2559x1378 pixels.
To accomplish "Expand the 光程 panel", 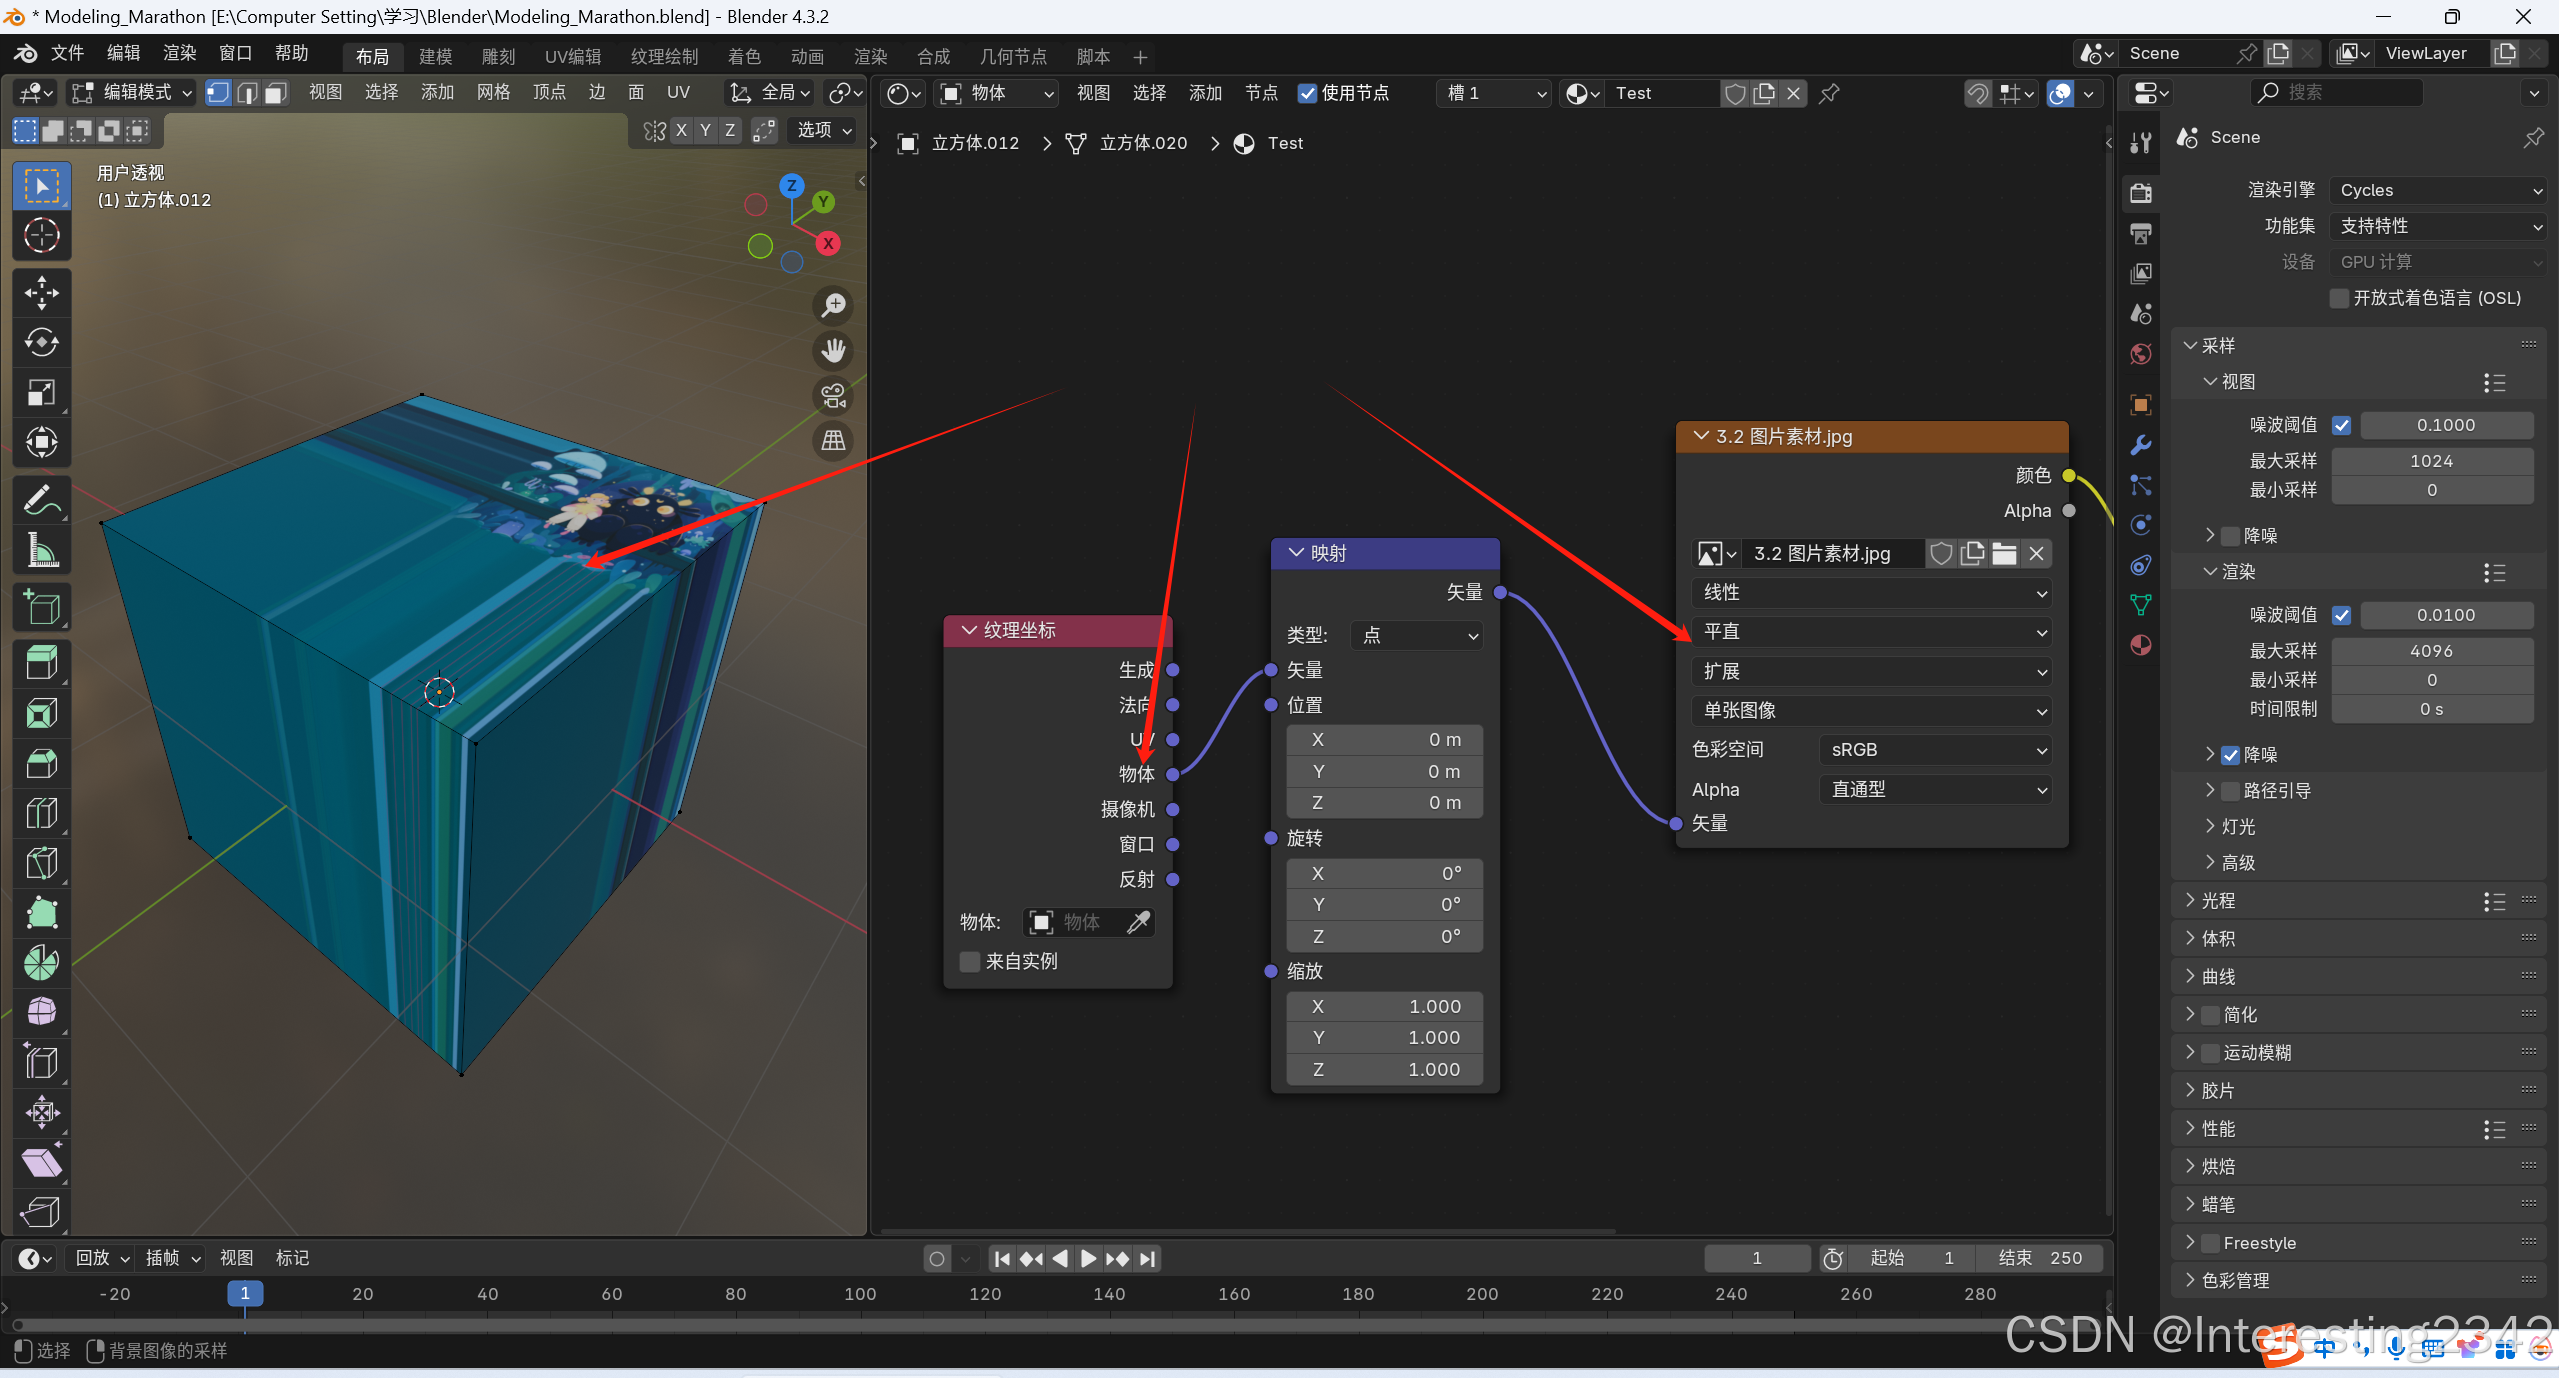I will click(x=2218, y=901).
